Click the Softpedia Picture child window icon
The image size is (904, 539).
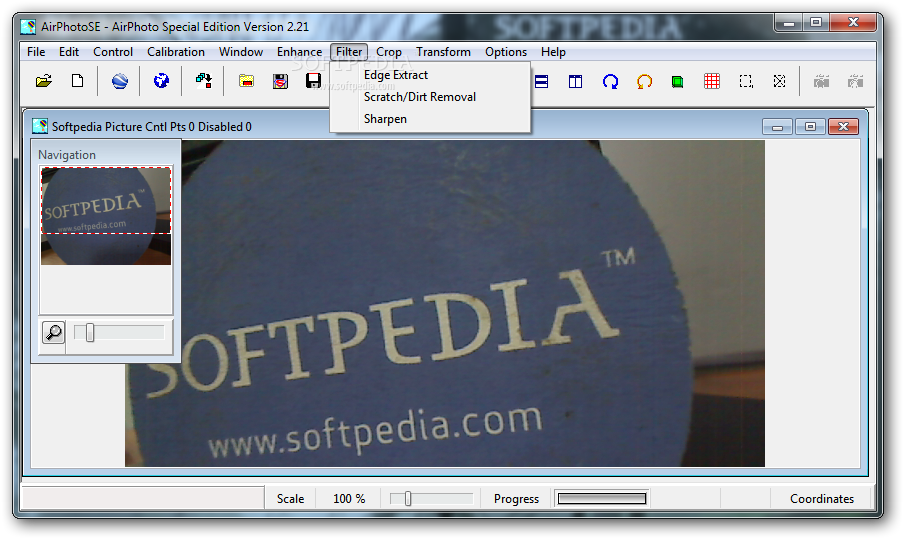(x=40, y=126)
